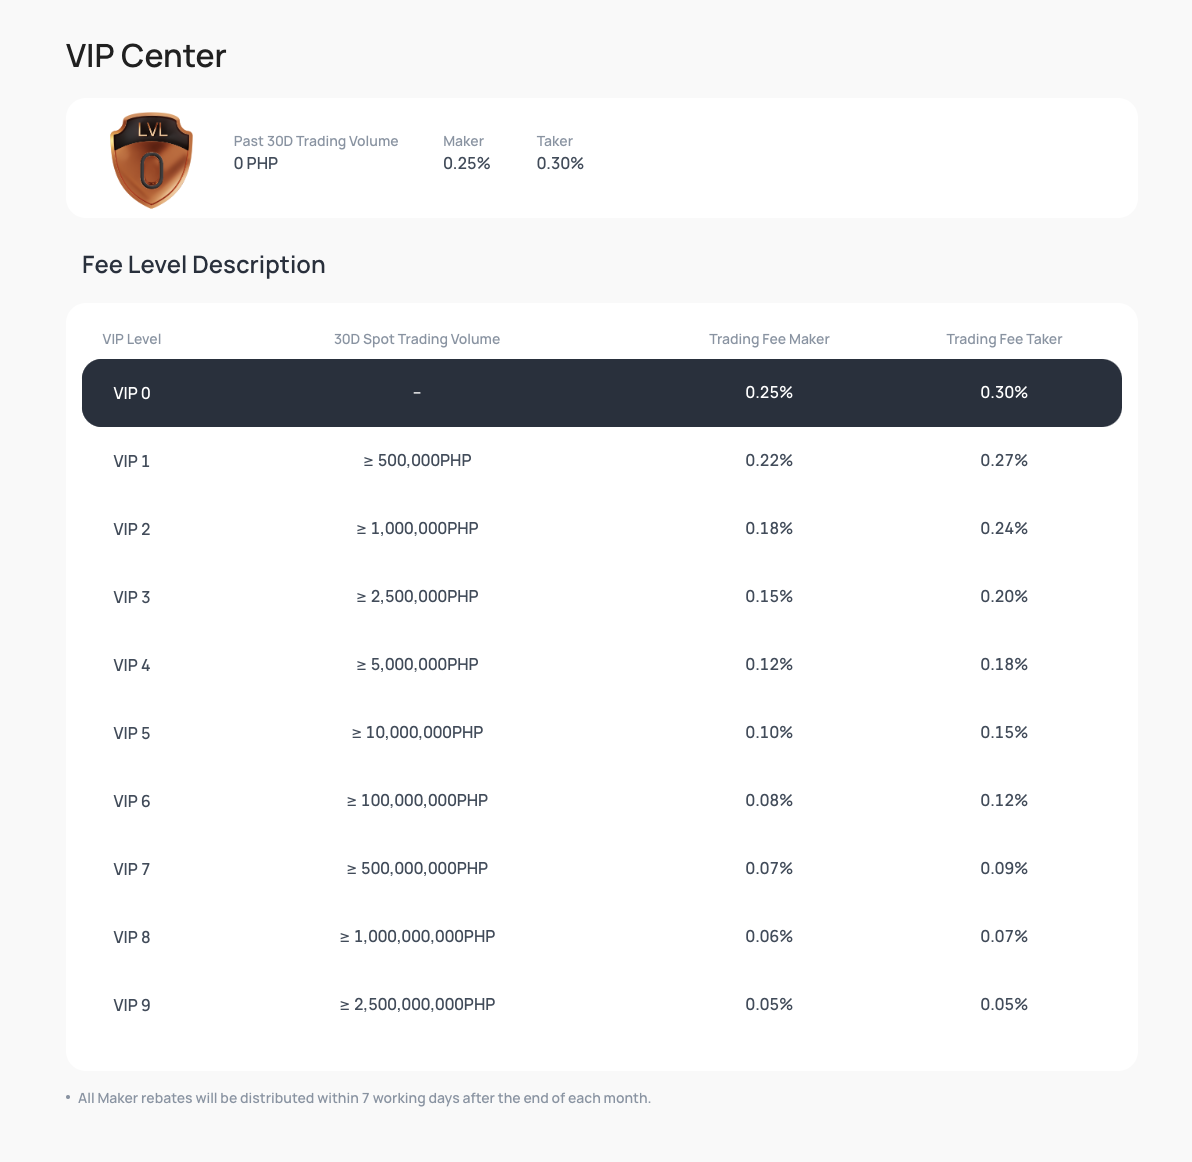Click the VIP 8 taker fee 0.07%
Screen dimensions: 1192x1162
[x=1004, y=936]
